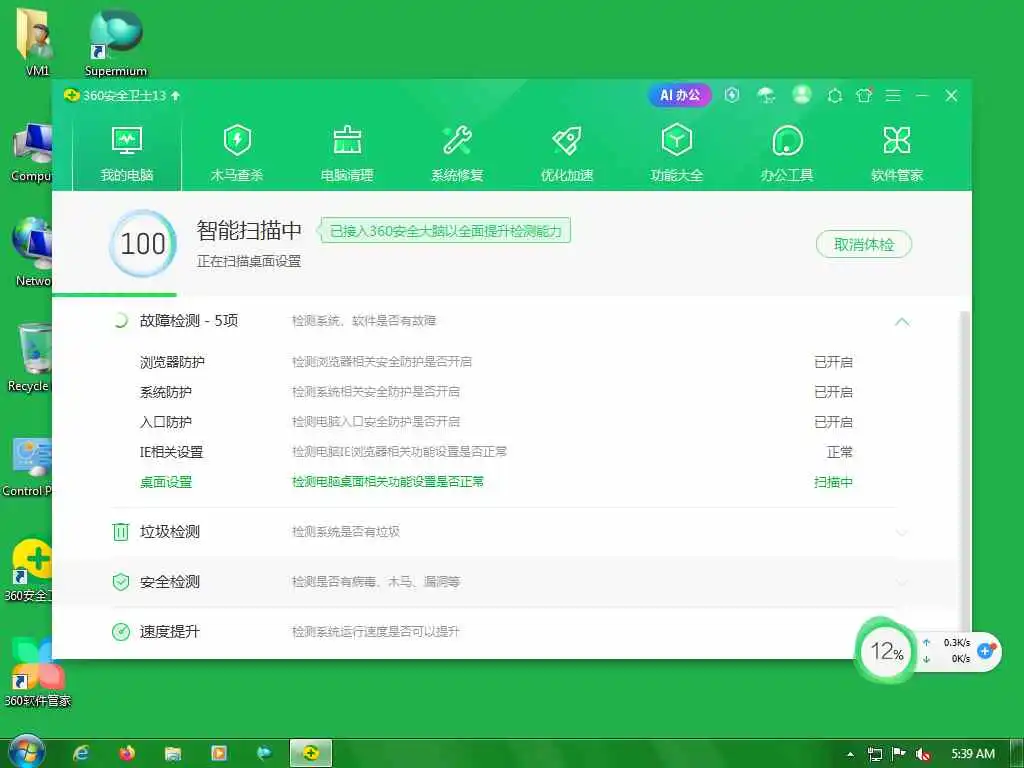This screenshot has width=1024, height=768.
Task: Click the 360 logo in title bar
Action: pos(71,95)
